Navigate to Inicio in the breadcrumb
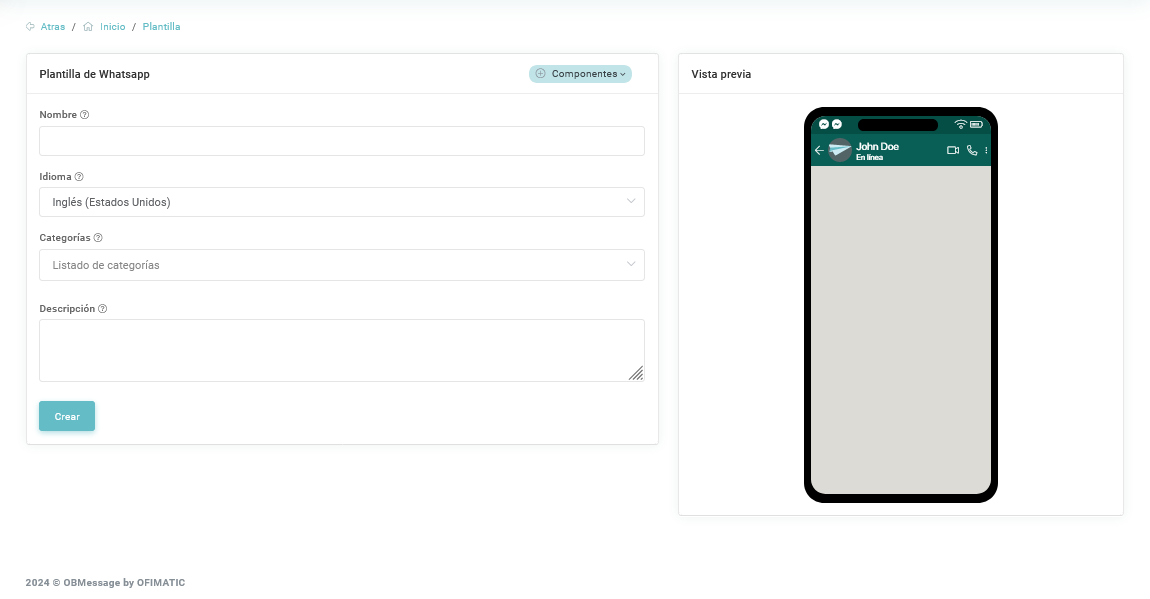Viewport: 1150px width, 599px height. pyautogui.click(x=112, y=27)
